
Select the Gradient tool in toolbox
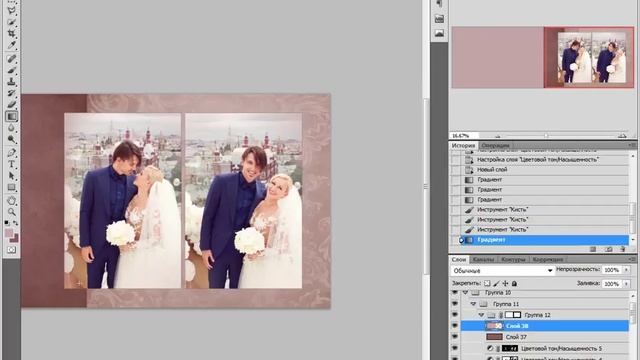click(x=11, y=116)
